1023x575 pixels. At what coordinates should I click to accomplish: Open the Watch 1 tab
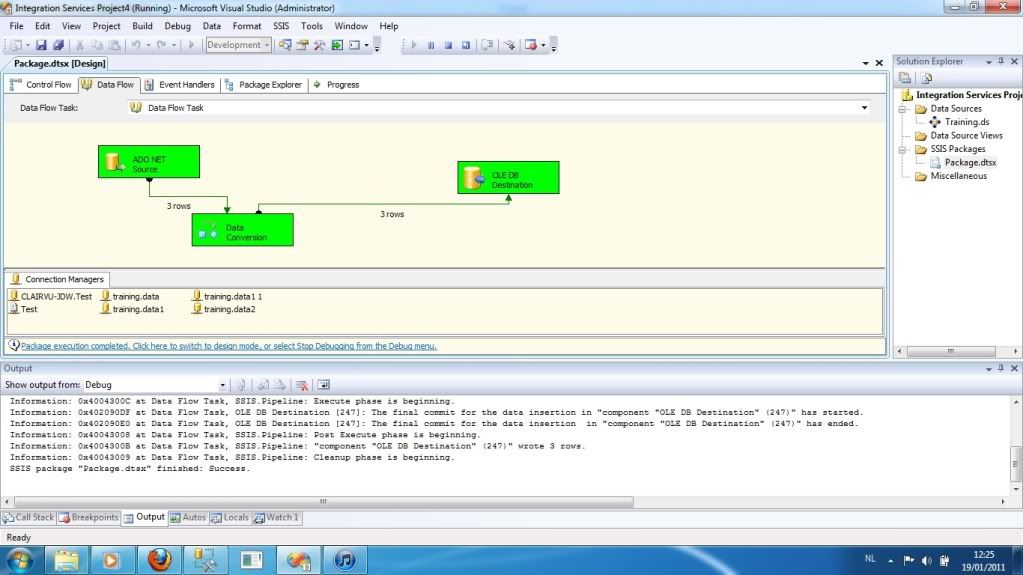(277, 518)
